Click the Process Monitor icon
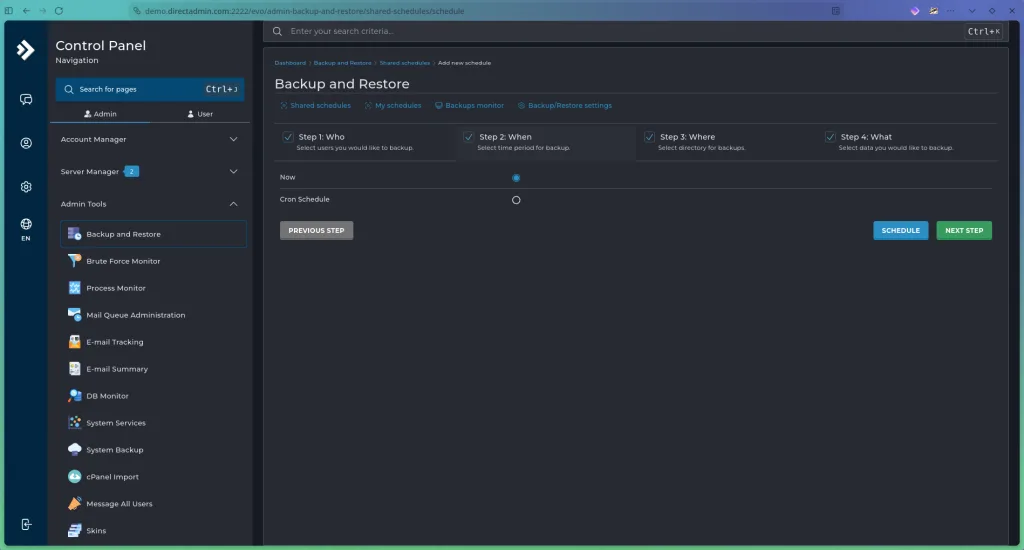Screen dimensions: 1024x550 pos(74,288)
